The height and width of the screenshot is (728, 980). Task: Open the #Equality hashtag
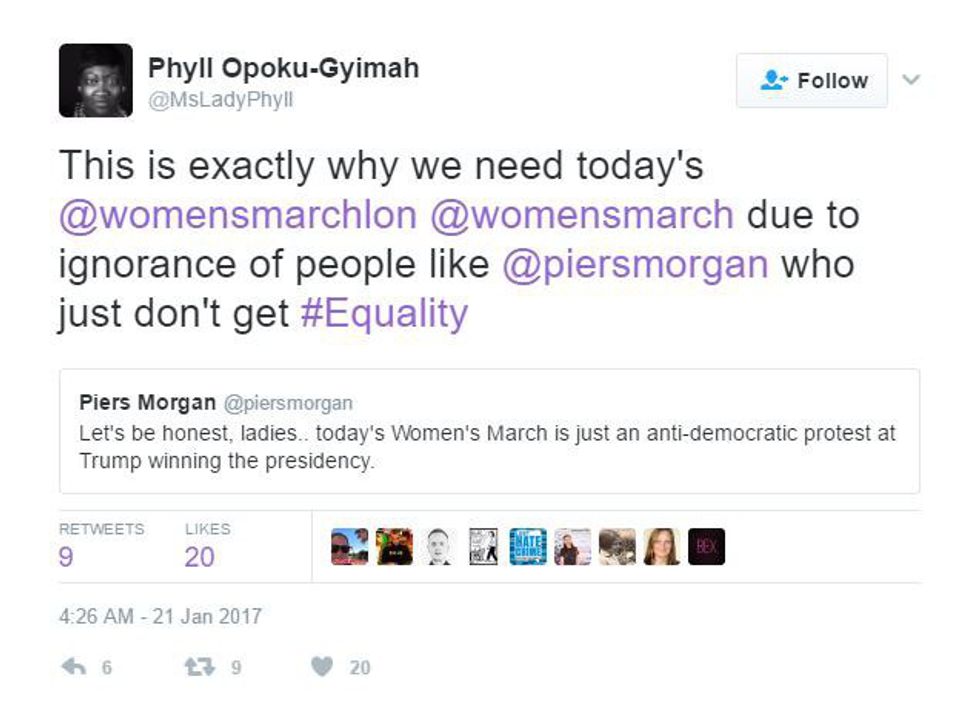(x=384, y=314)
